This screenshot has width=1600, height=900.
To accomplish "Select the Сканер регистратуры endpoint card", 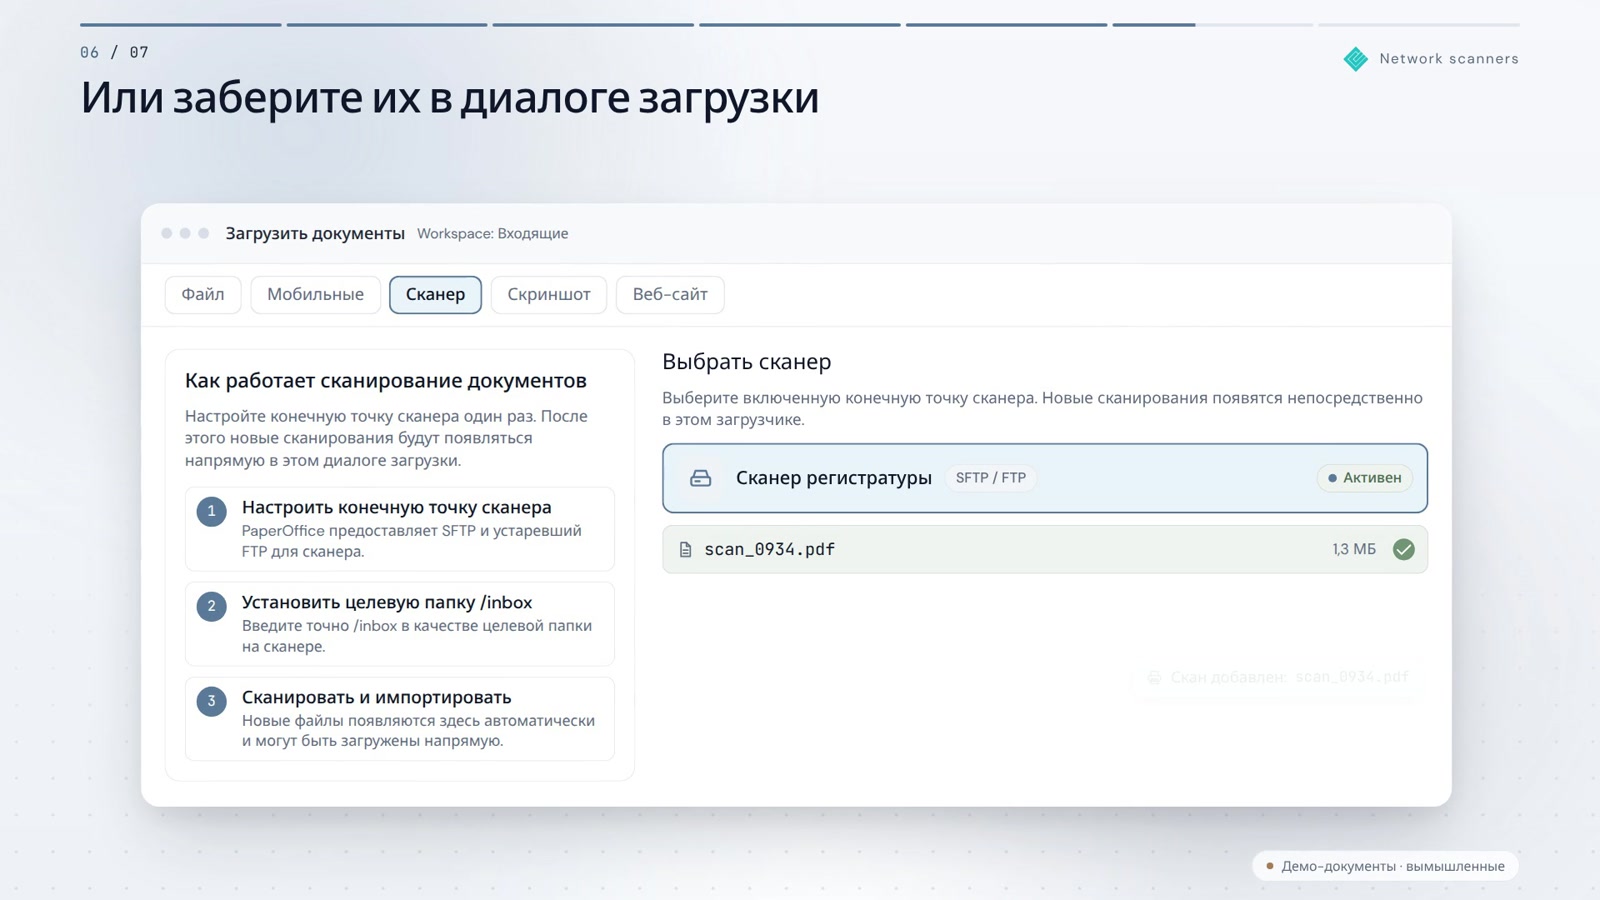I will (x=1045, y=478).
